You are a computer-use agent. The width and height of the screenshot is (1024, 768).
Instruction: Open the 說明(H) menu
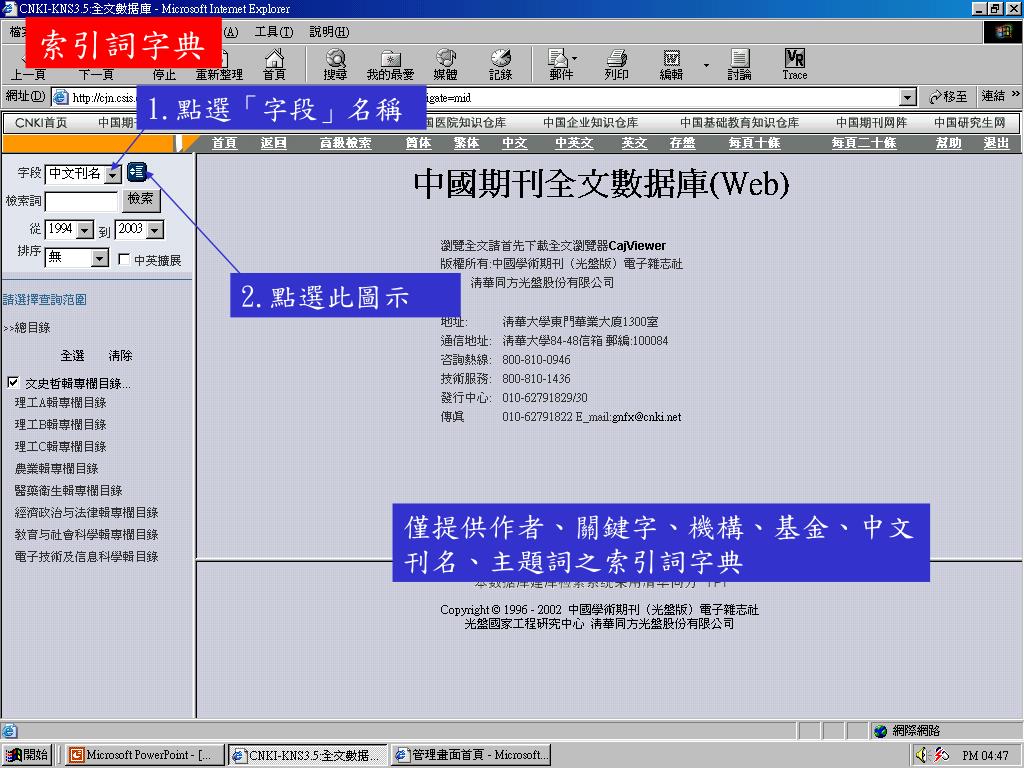[x=329, y=31]
